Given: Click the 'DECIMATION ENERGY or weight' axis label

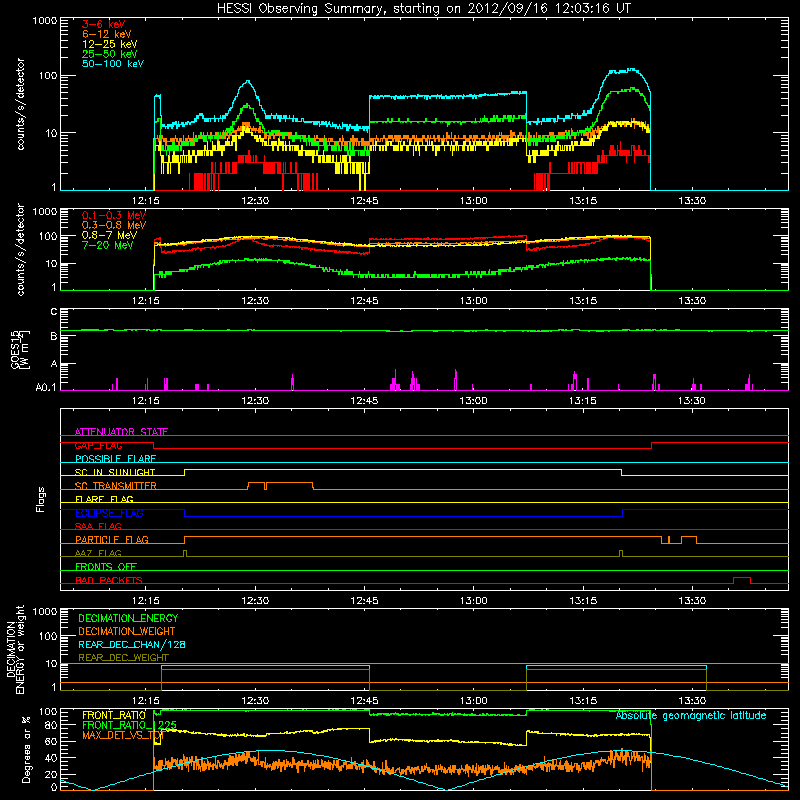Looking at the screenshot, I should click(x=15, y=649).
